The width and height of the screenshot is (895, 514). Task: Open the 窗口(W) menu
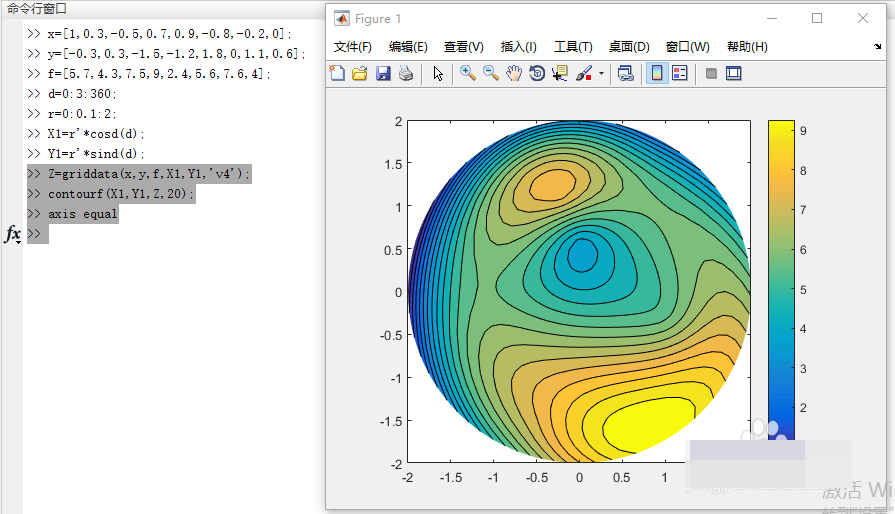pyautogui.click(x=688, y=47)
